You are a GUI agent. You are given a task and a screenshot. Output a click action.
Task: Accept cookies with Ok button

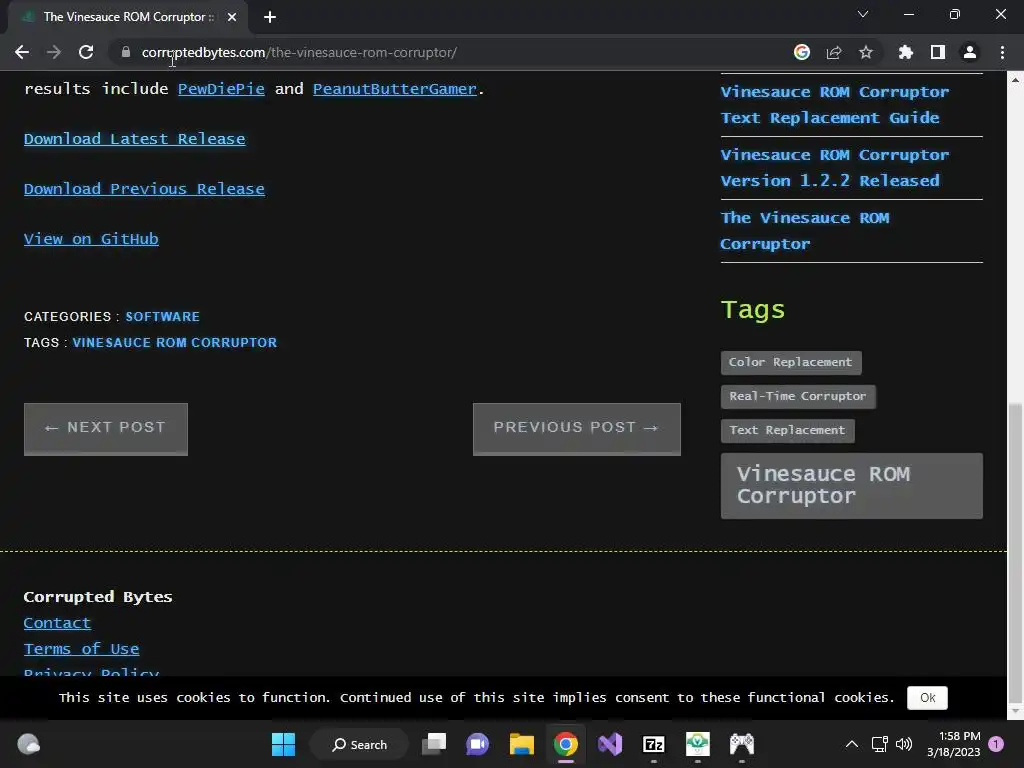pos(927,698)
